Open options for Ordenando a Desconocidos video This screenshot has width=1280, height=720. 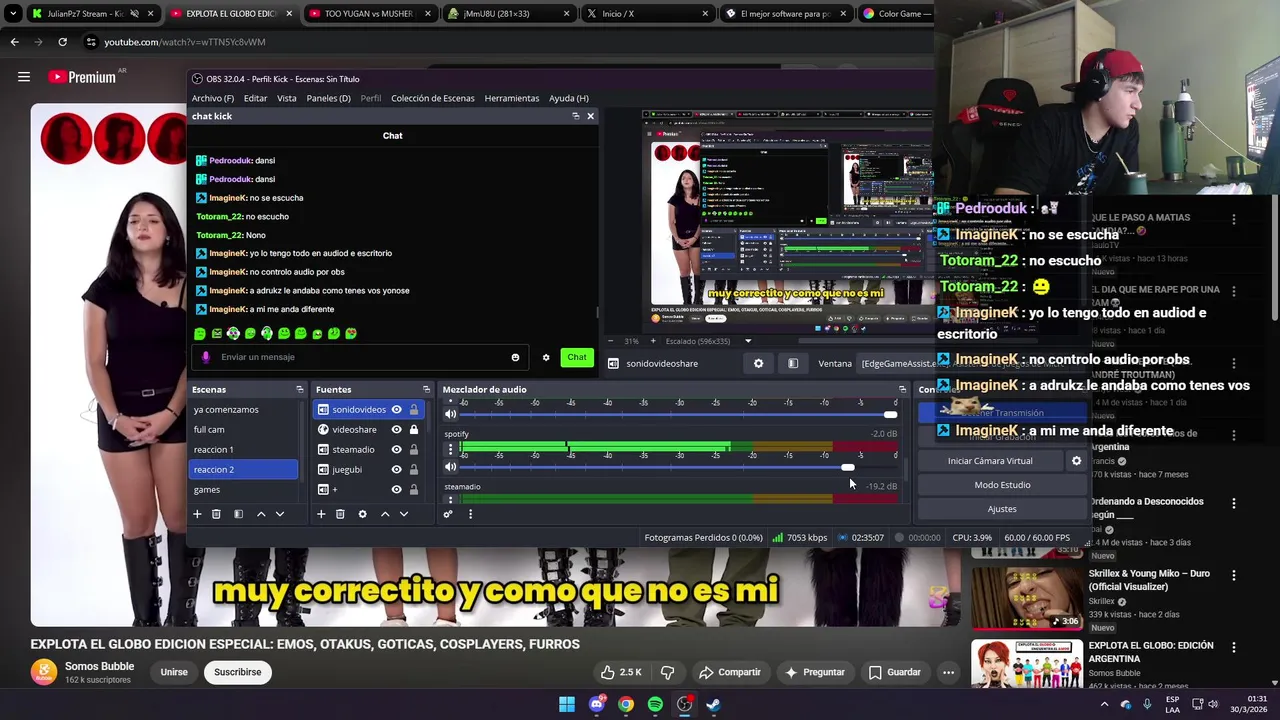[x=1233, y=503]
